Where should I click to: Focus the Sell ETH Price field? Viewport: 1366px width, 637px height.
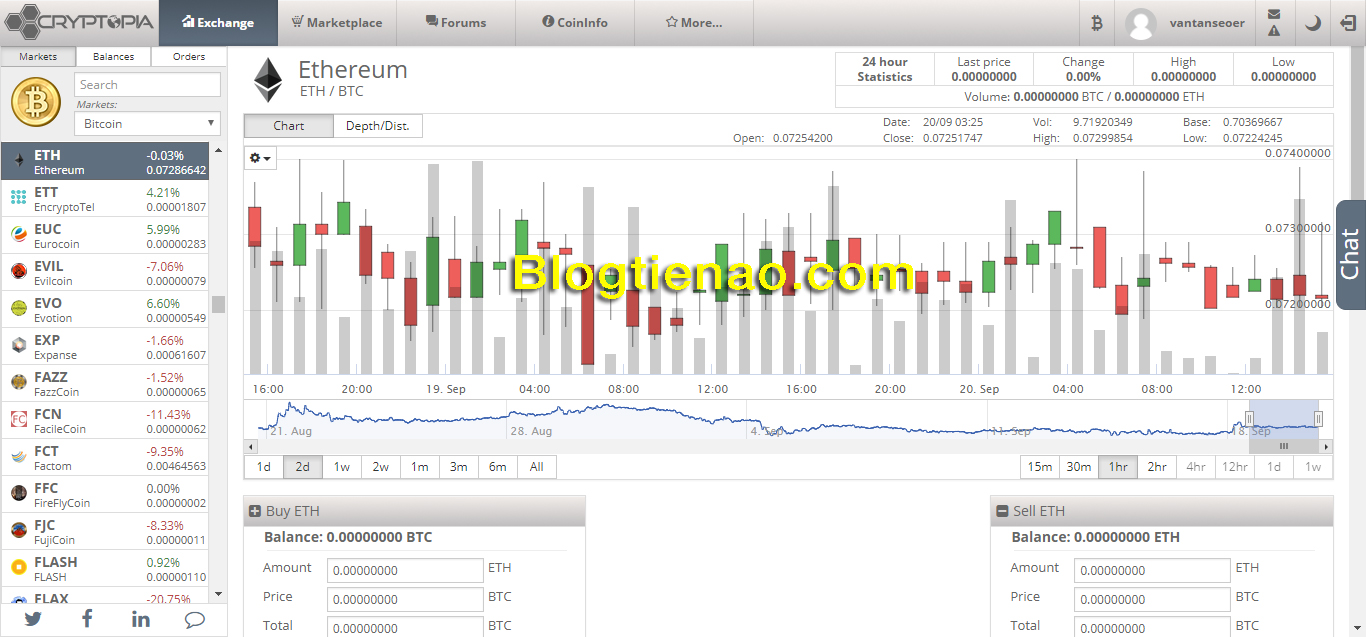(1152, 599)
